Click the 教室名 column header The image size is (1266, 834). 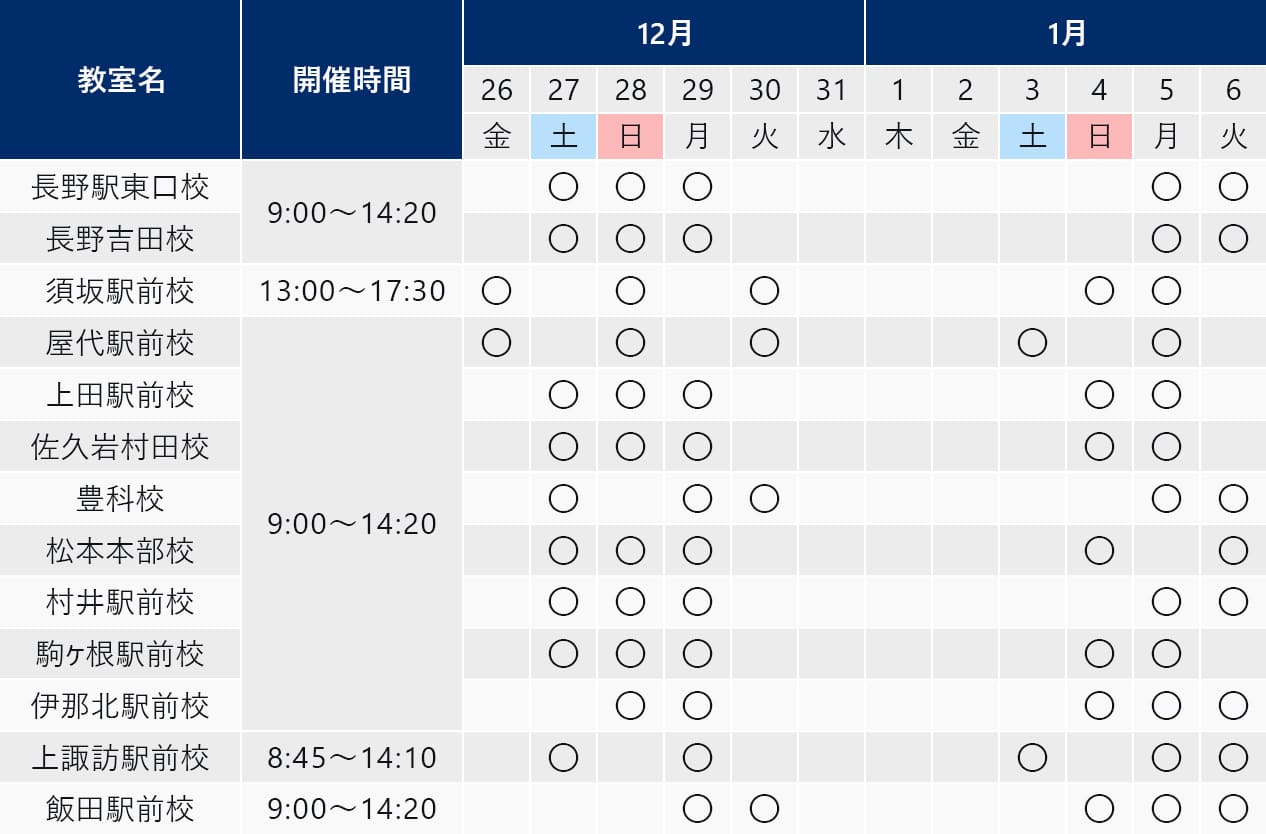coord(121,80)
